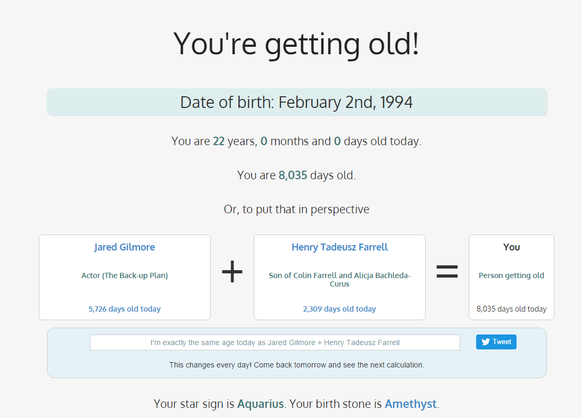582x418 pixels.
Task: Select the 'Actor (The Back-up Plan)' description
Action: coord(124,275)
